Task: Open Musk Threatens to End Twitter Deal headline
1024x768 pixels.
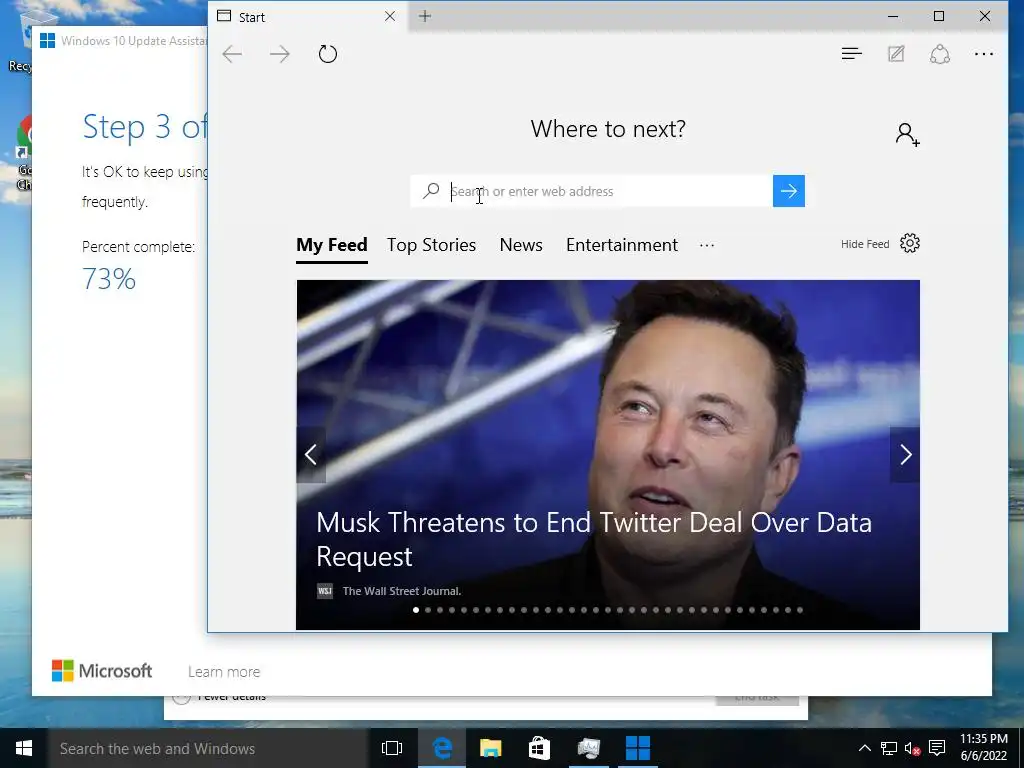Action: 594,539
